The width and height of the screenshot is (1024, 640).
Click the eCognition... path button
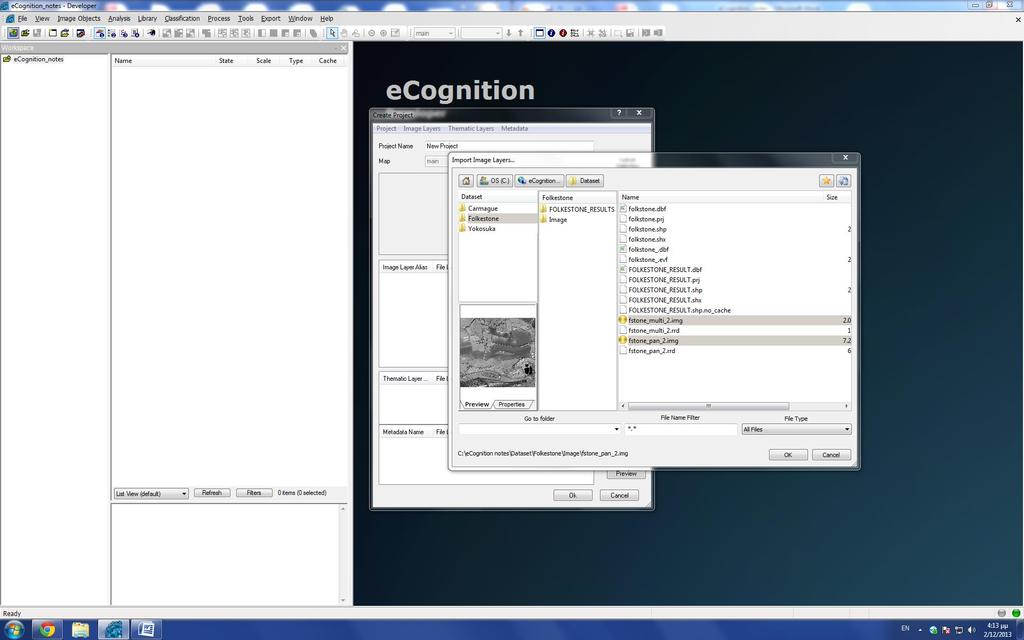(x=539, y=181)
